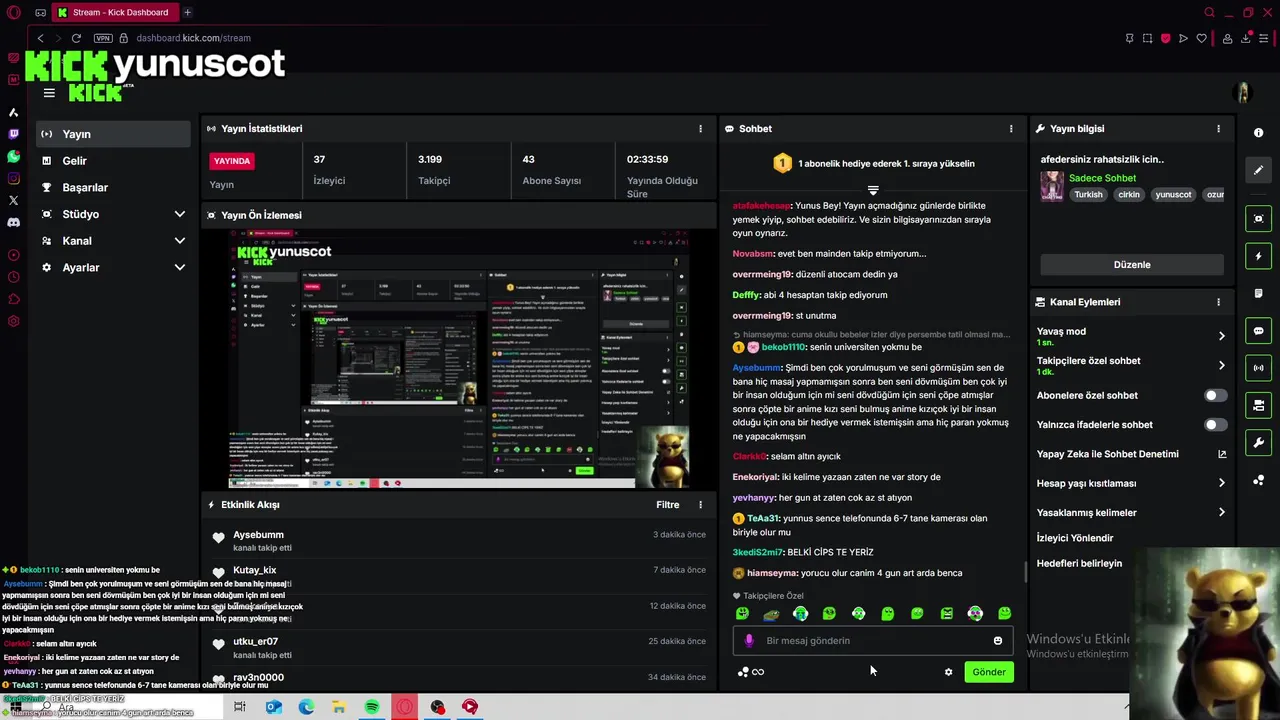This screenshot has width=1280, height=720.
Task: Open the Yayın sidebar item
Action: click(114, 134)
